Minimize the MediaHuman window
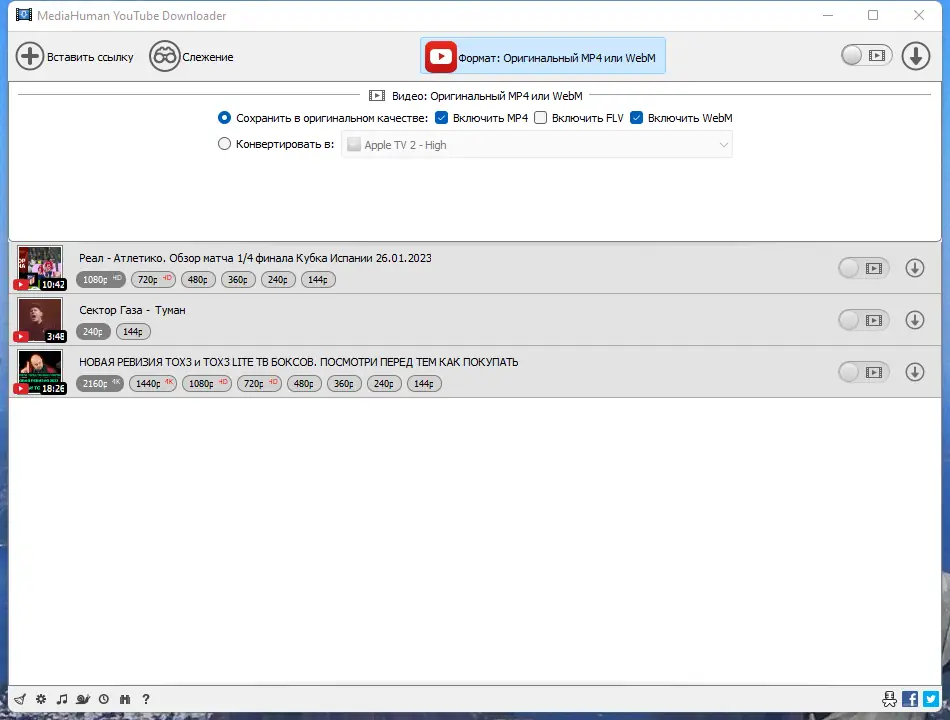This screenshot has height=720, width=950. pos(828,15)
